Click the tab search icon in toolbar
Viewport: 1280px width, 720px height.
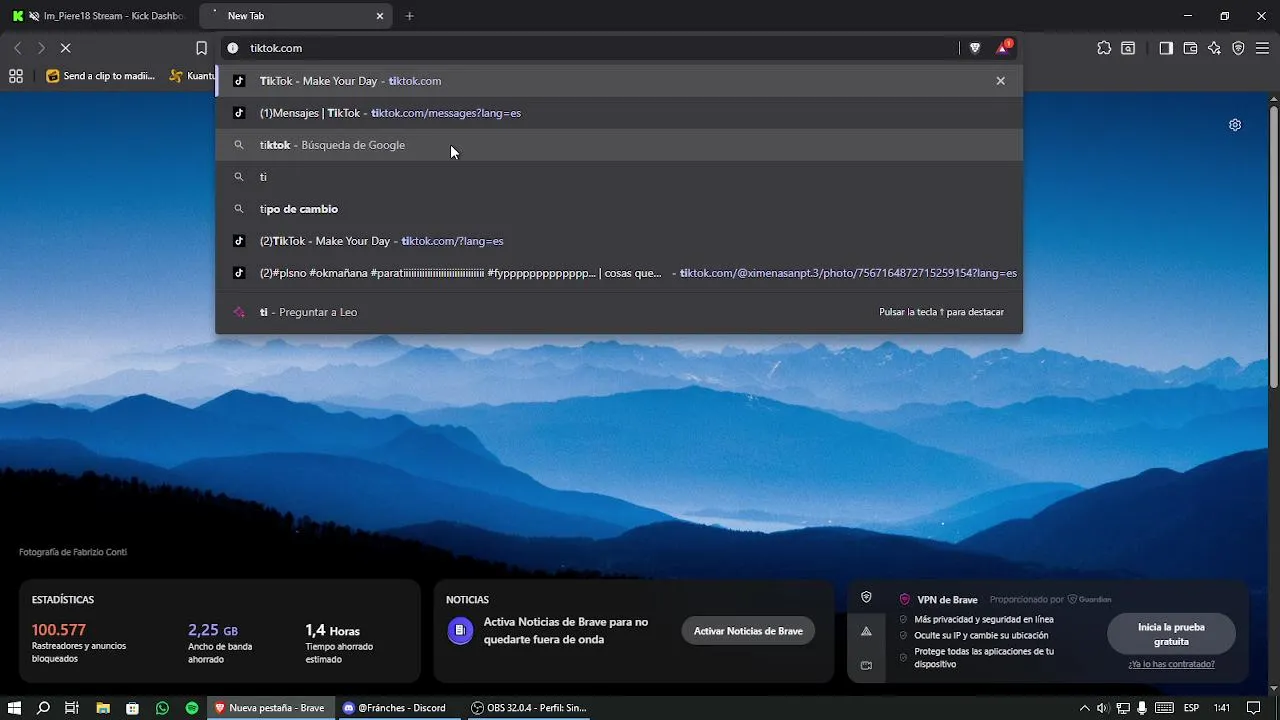(x=1128, y=48)
